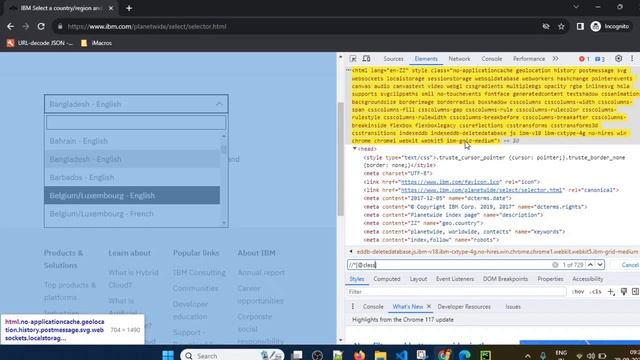Open Windows Start menu
Image resolution: width=640 pixels, height=360 pixels.
coord(168,355)
